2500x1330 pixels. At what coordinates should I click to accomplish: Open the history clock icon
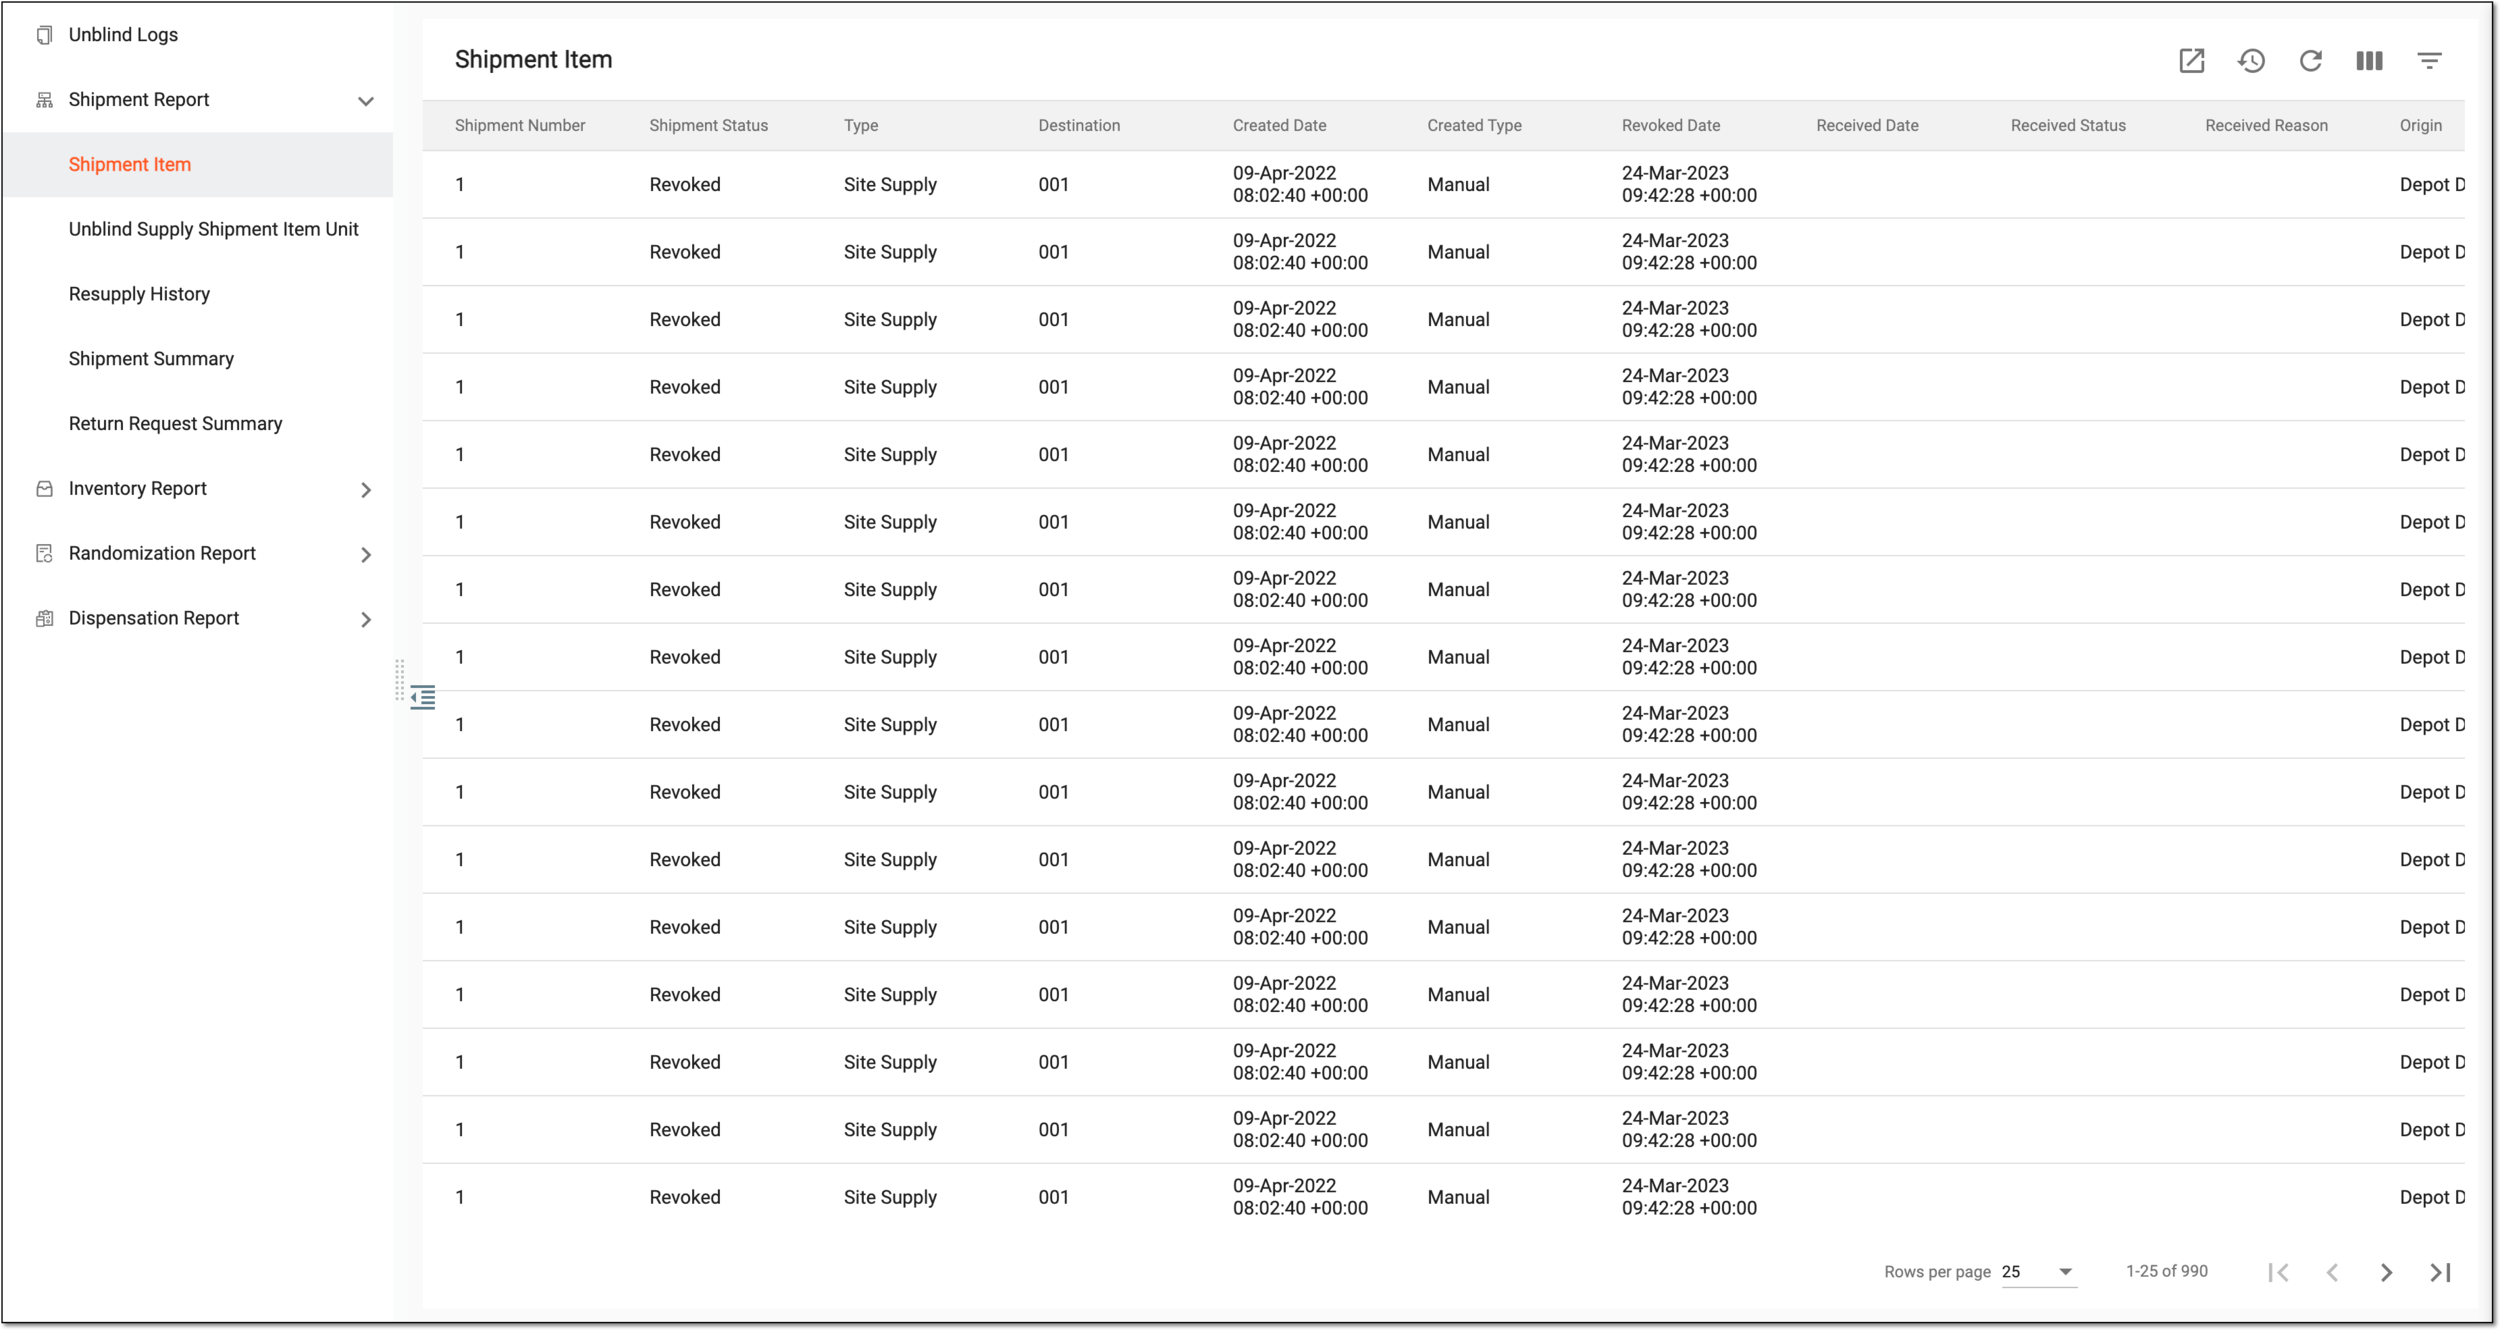pyautogui.click(x=2251, y=61)
